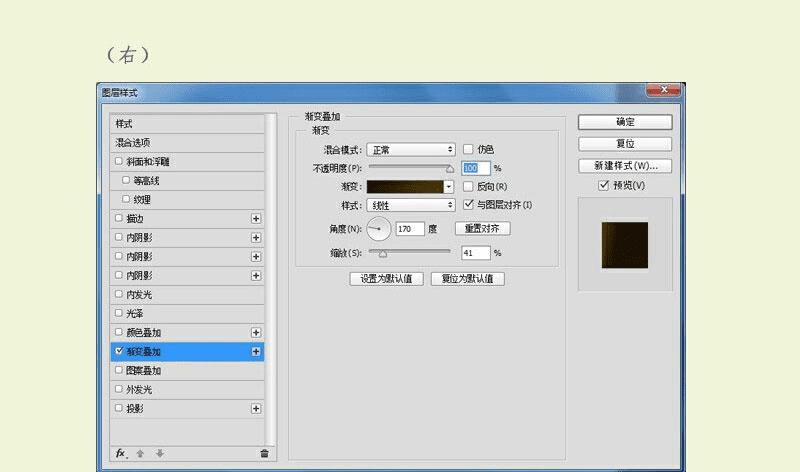Click the angle dial control
This screenshot has height=472, width=800.
coord(379,229)
